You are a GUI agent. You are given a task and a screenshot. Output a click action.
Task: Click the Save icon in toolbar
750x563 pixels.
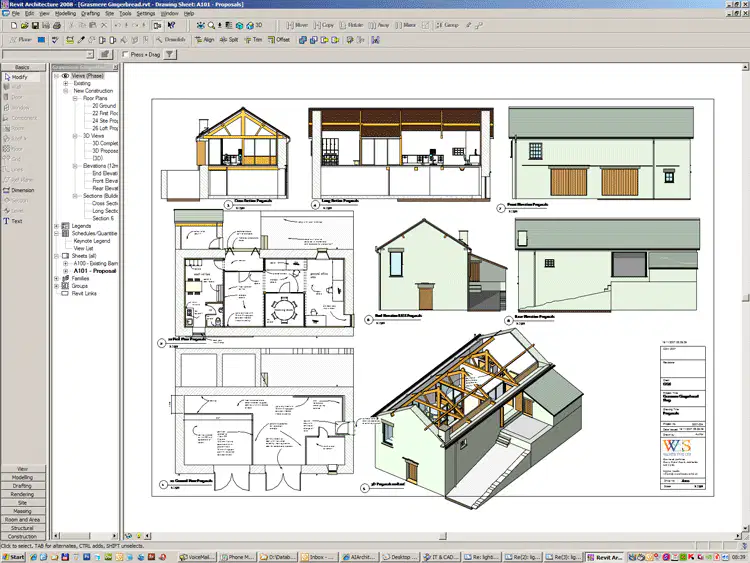click(x=35, y=25)
